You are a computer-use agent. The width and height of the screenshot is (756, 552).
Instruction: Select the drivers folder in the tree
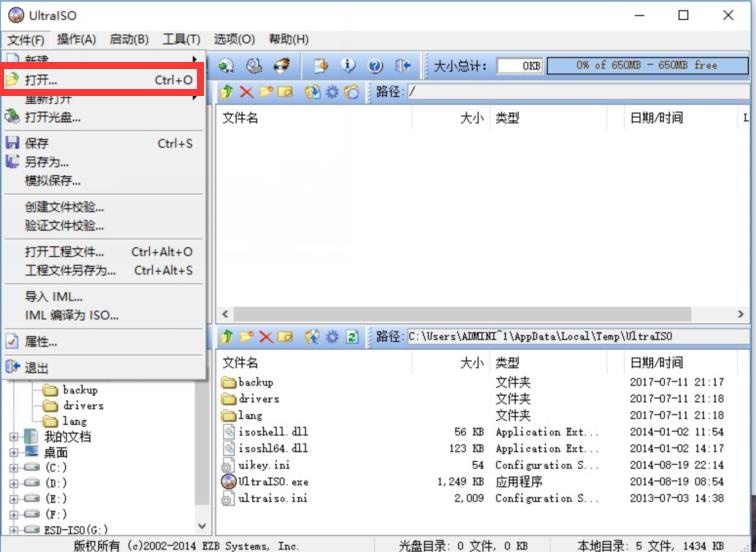83,406
